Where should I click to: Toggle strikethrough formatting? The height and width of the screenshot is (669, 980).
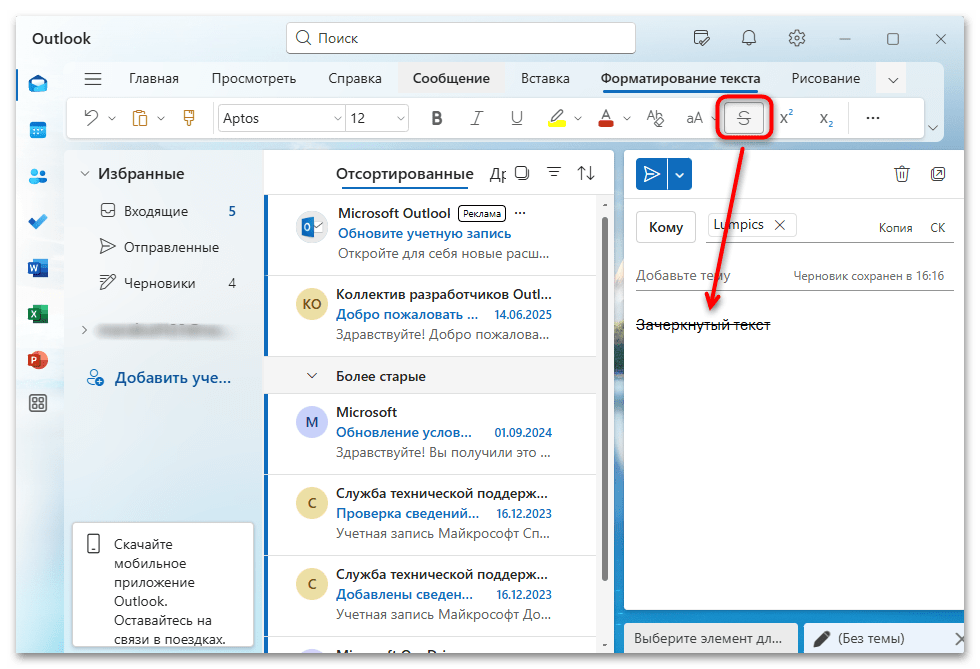[744, 118]
